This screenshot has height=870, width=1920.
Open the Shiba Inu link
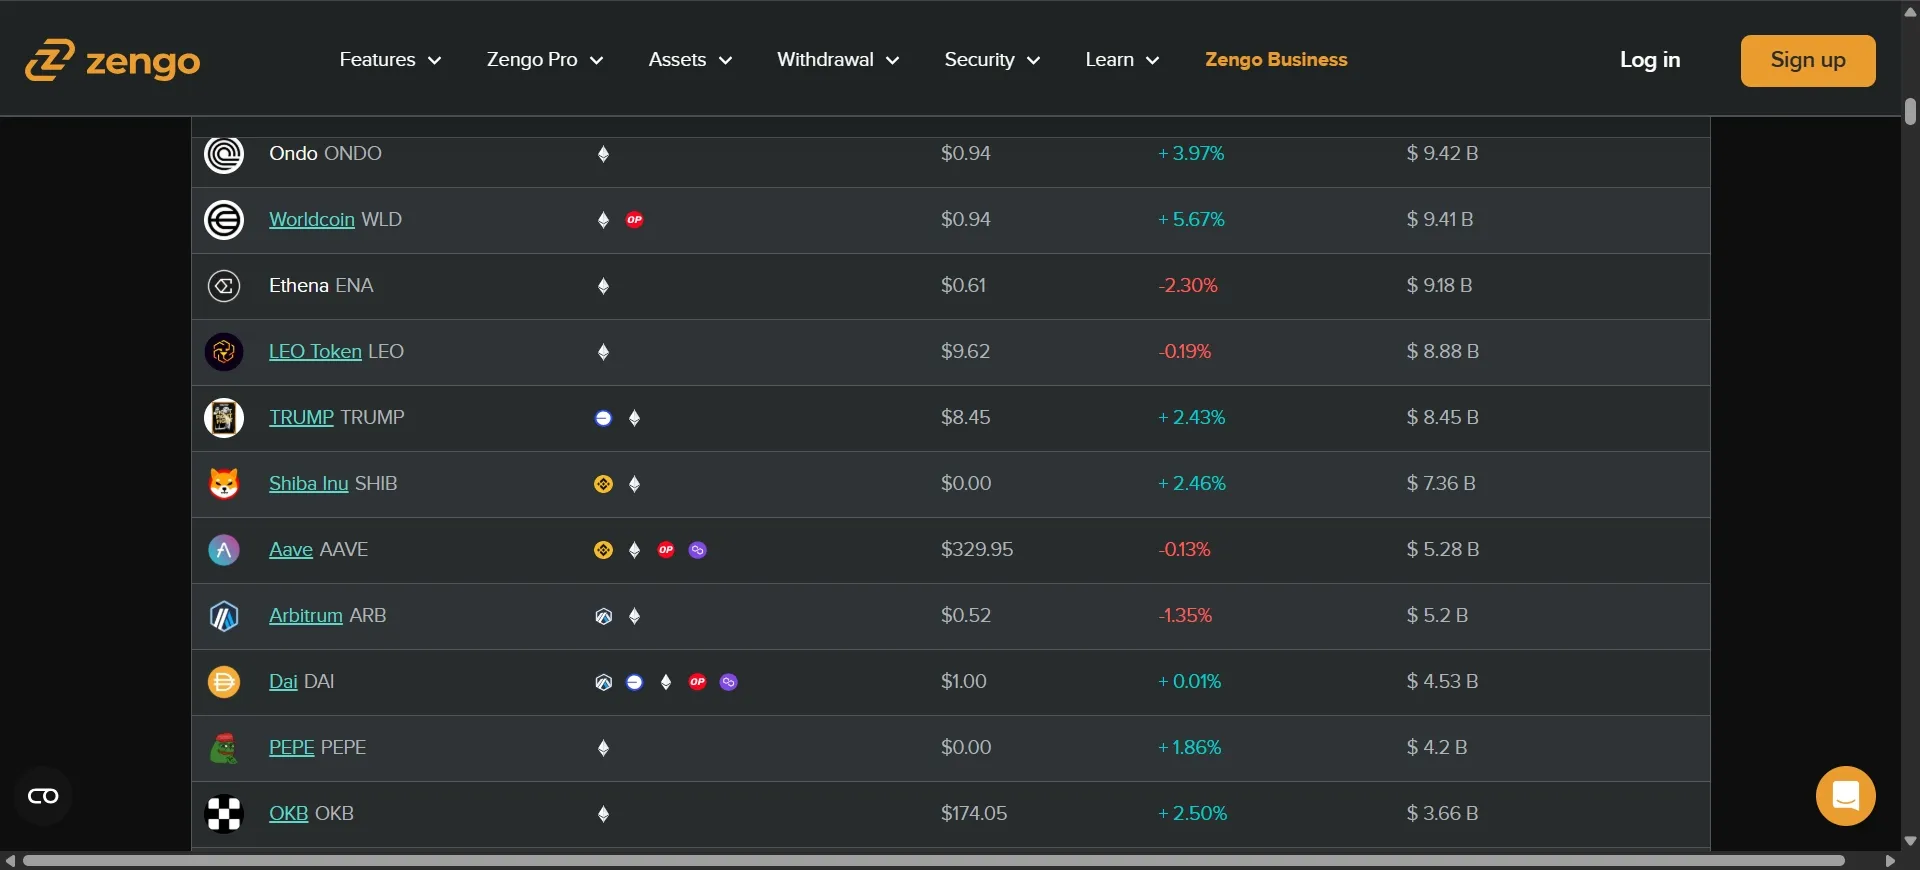click(308, 484)
